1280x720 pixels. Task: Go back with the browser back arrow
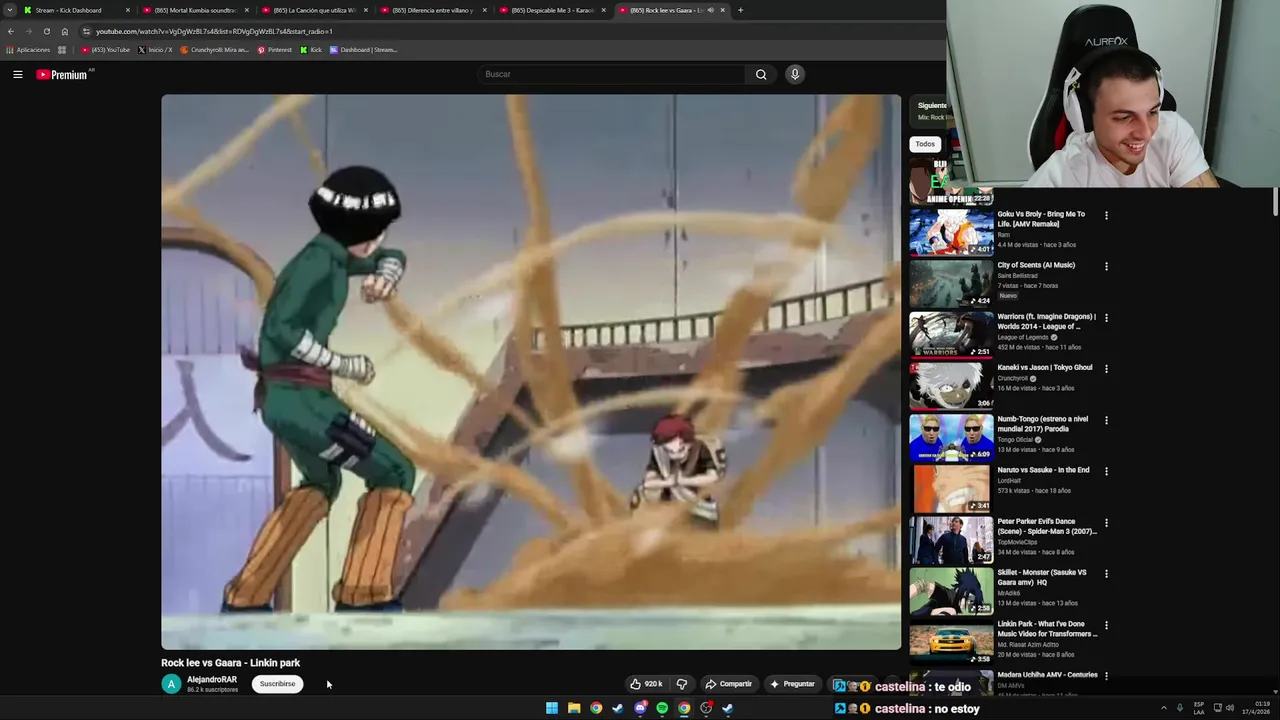[11, 31]
